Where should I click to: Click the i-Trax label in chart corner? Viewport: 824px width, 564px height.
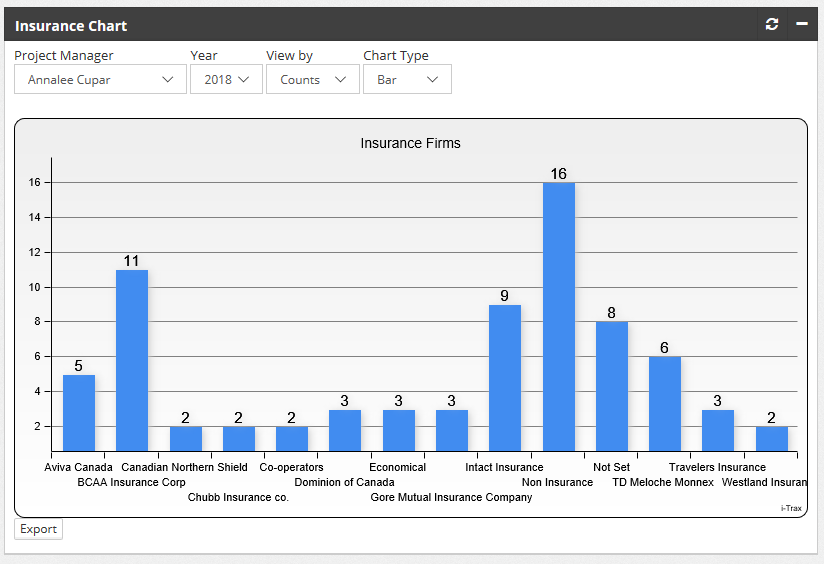click(x=791, y=508)
